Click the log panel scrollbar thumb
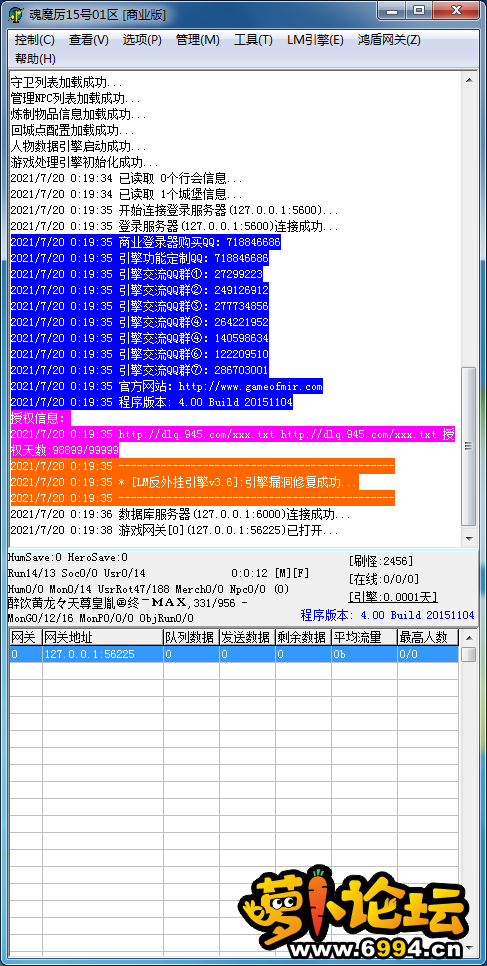The width and height of the screenshot is (487, 966). tap(469, 446)
